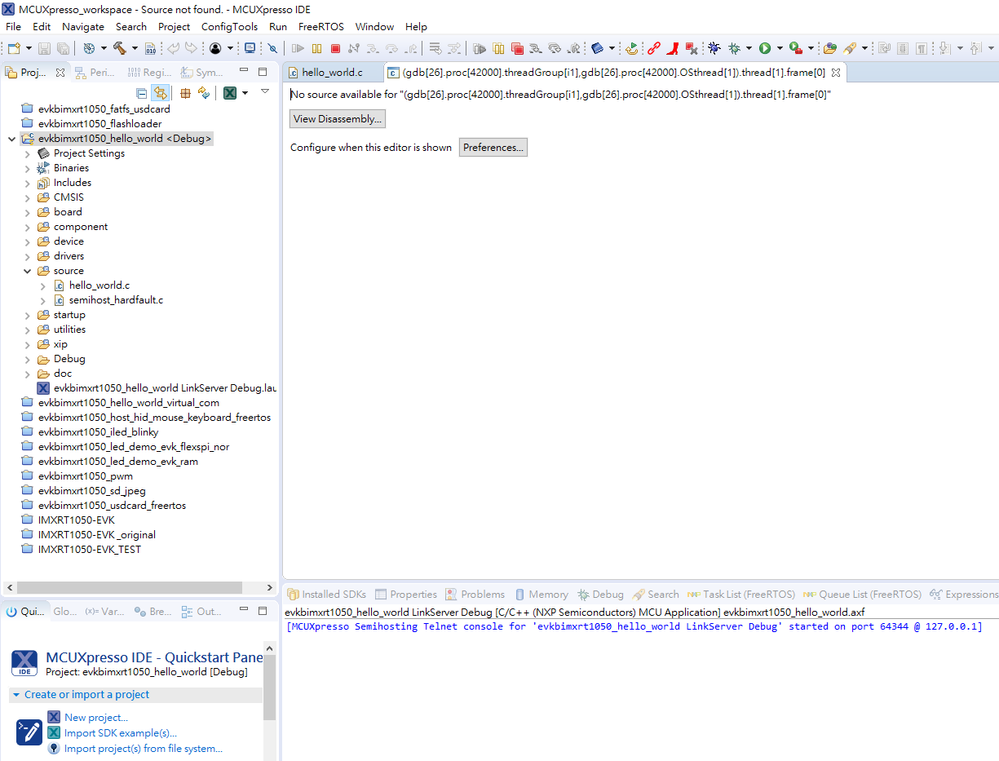Open the File menu
The height and width of the screenshot is (761, 999).
tap(13, 27)
